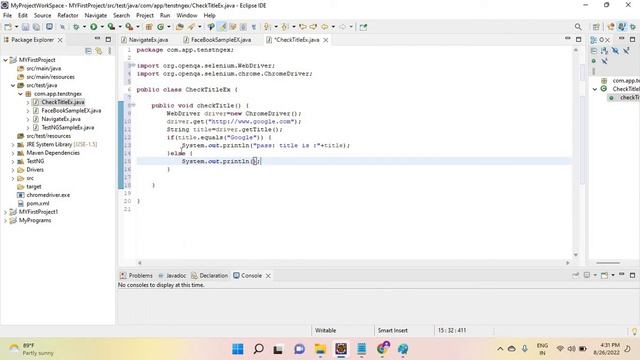Toggle Hide Non-Public Members in Outline
This screenshot has width=640, height=360.
[594, 61]
